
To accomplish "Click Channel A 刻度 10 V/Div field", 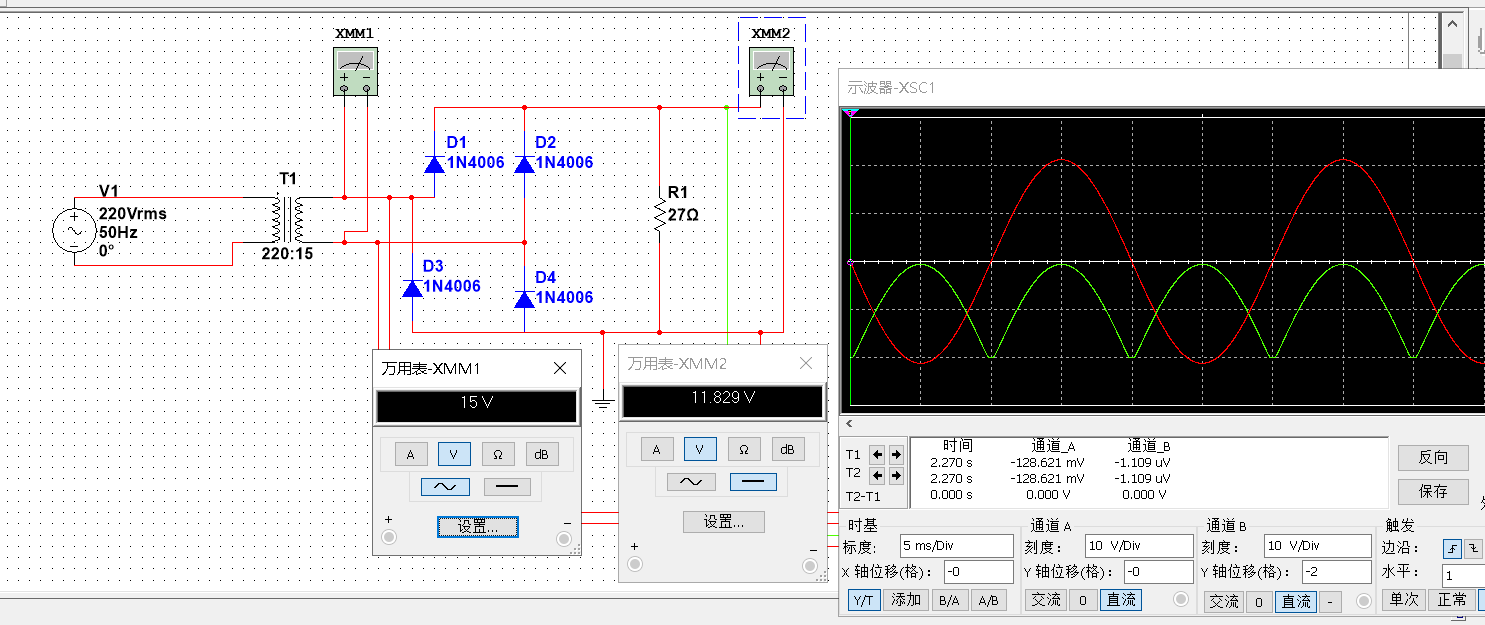I will click(x=1138, y=546).
